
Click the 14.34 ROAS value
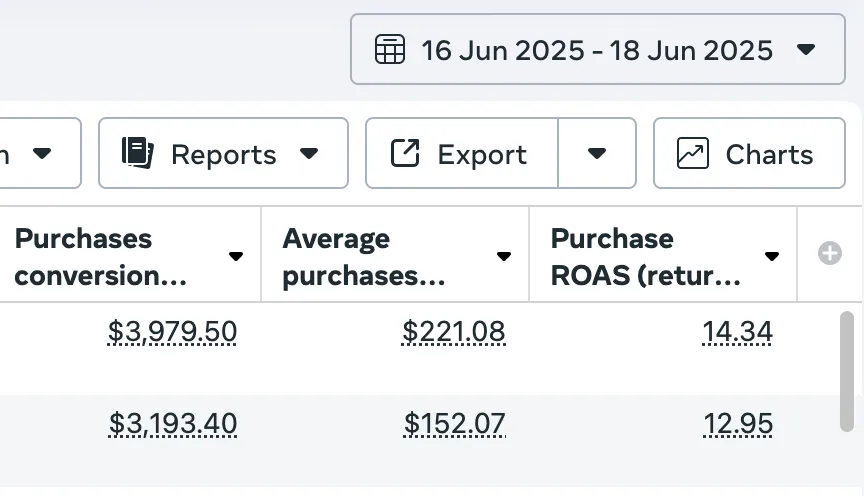[737, 331]
